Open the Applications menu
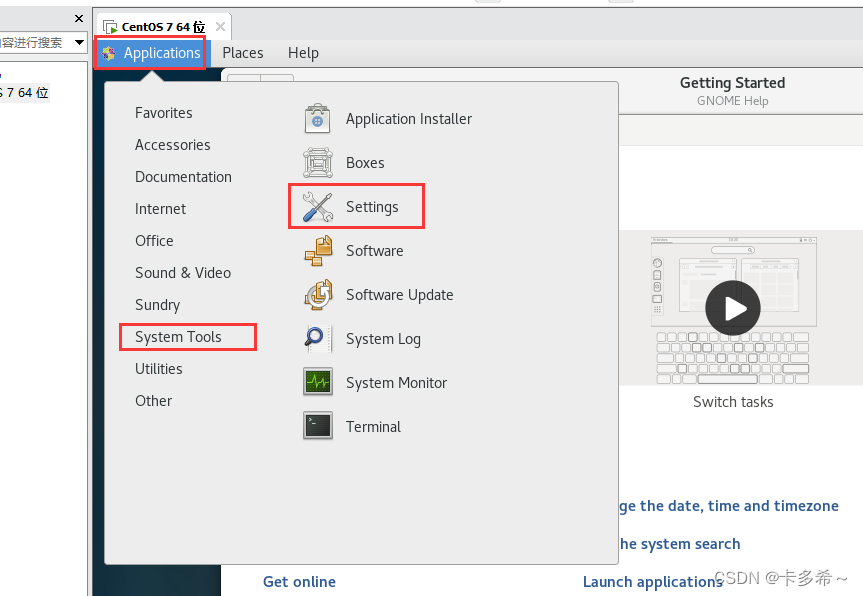 (151, 53)
